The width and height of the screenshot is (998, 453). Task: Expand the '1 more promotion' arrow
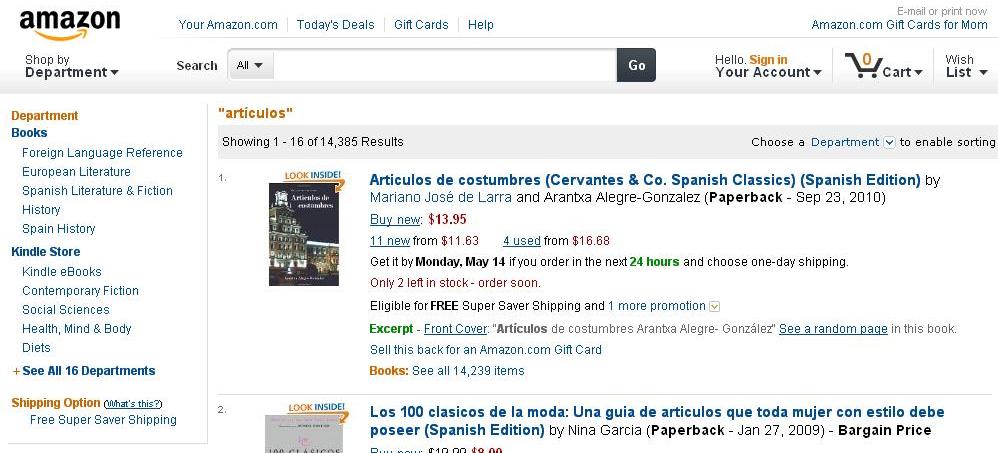[714, 306]
